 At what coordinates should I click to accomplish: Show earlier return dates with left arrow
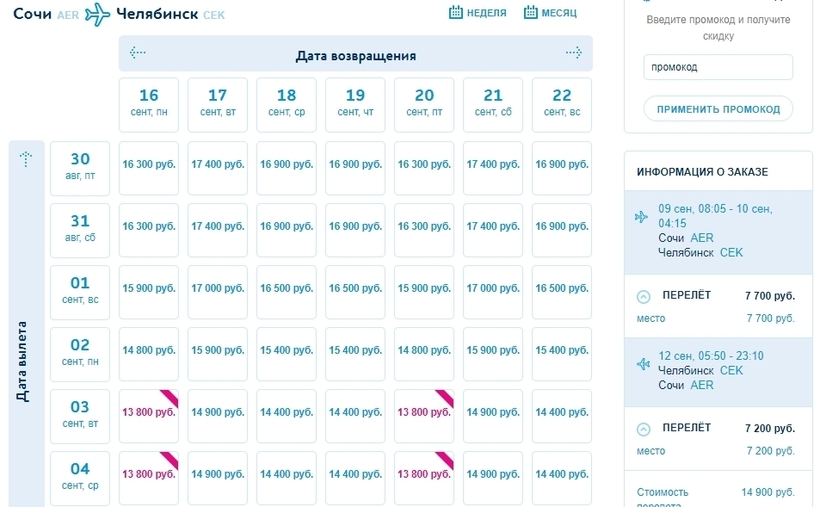click(138, 53)
